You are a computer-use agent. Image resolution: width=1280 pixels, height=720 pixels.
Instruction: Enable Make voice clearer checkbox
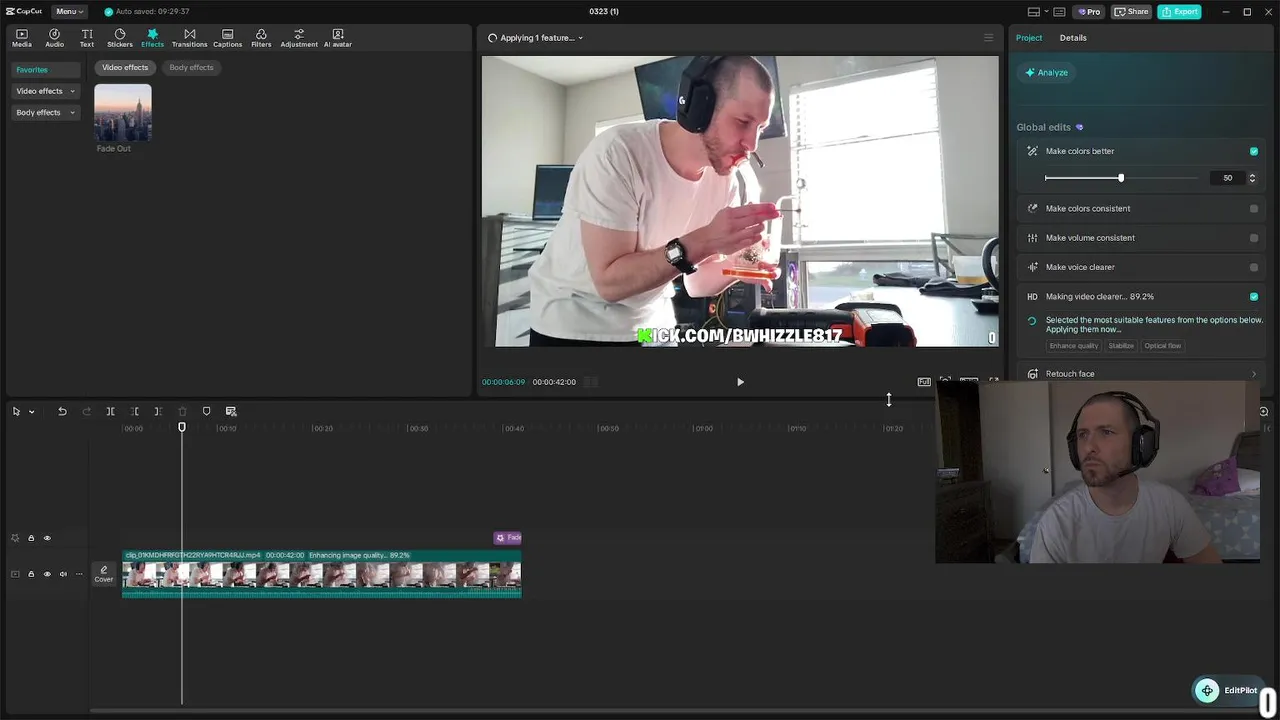click(x=1254, y=267)
